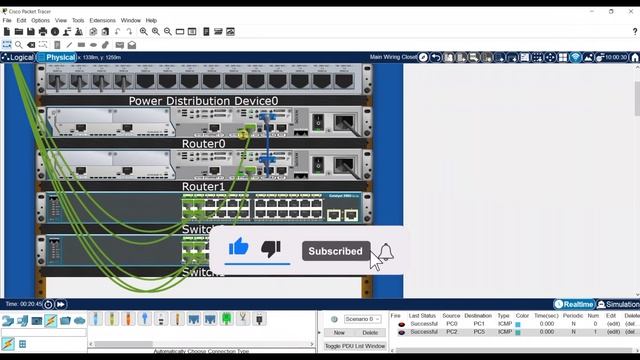Screen dimensions: 640x360
Task: Pick the Place Note tool
Action: pyautogui.click(x=57, y=45)
